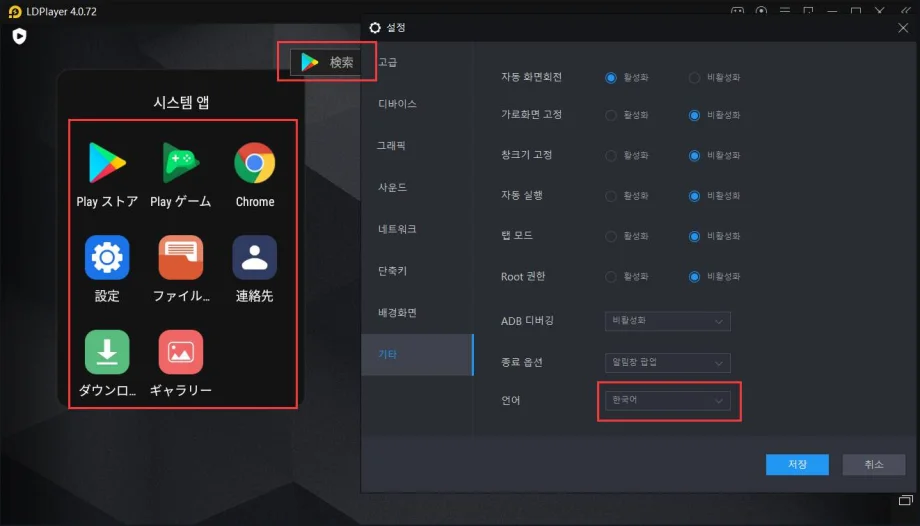Click the LDPlayer logo in title bar
This screenshot has width=920, height=526.
(x=15, y=12)
